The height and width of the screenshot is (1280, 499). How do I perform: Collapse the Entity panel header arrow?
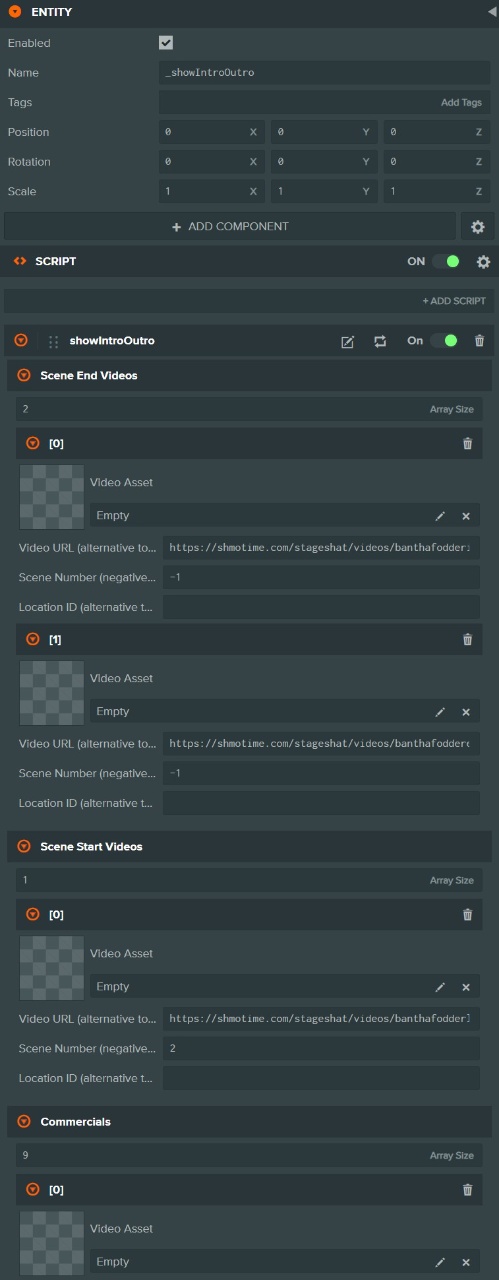pos(15,12)
